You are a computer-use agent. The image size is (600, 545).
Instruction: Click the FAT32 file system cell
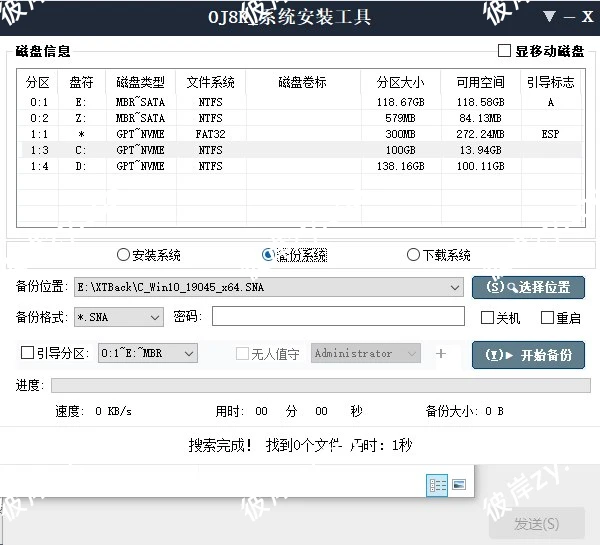pos(210,134)
